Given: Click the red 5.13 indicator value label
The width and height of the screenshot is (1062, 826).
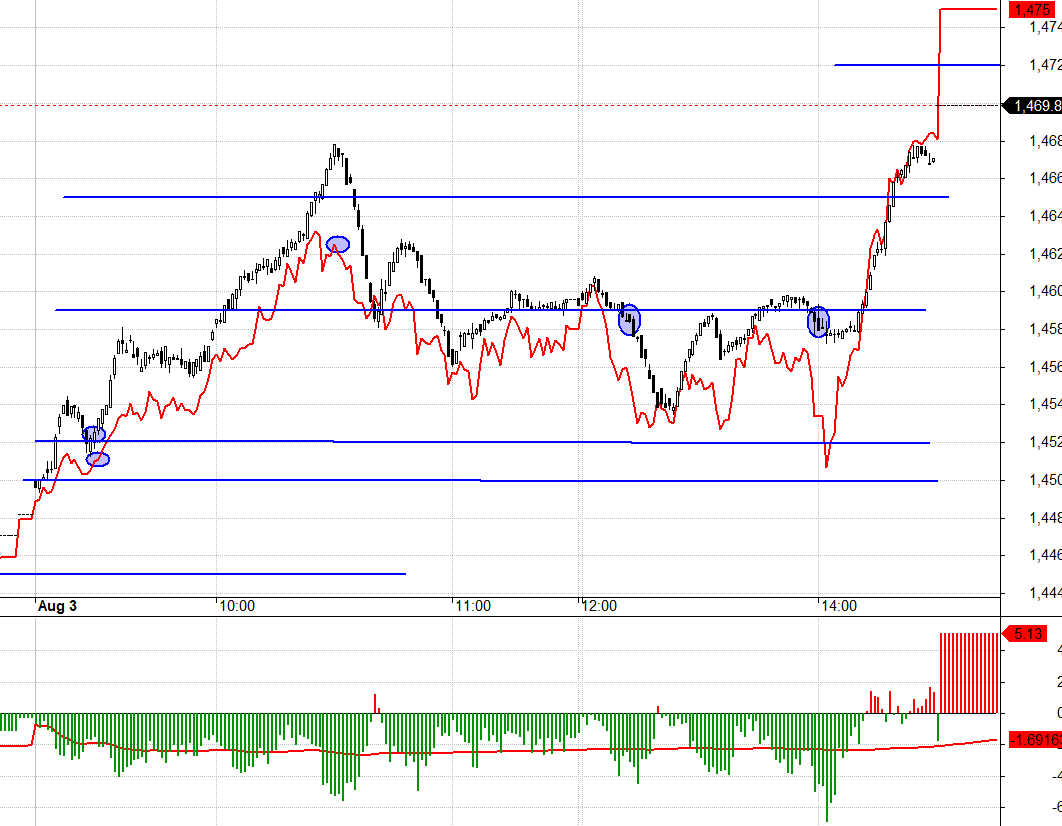Looking at the screenshot, I should [x=1028, y=634].
